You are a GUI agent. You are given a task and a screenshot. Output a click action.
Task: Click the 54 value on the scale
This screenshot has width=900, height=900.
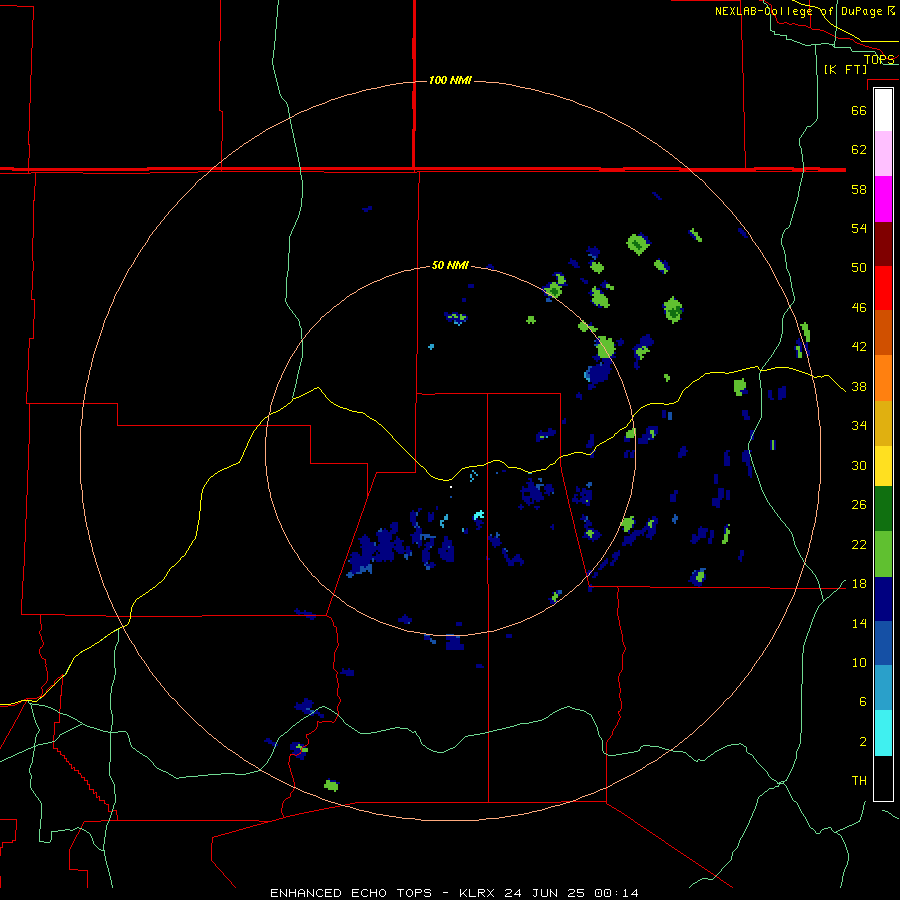pos(859,228)
